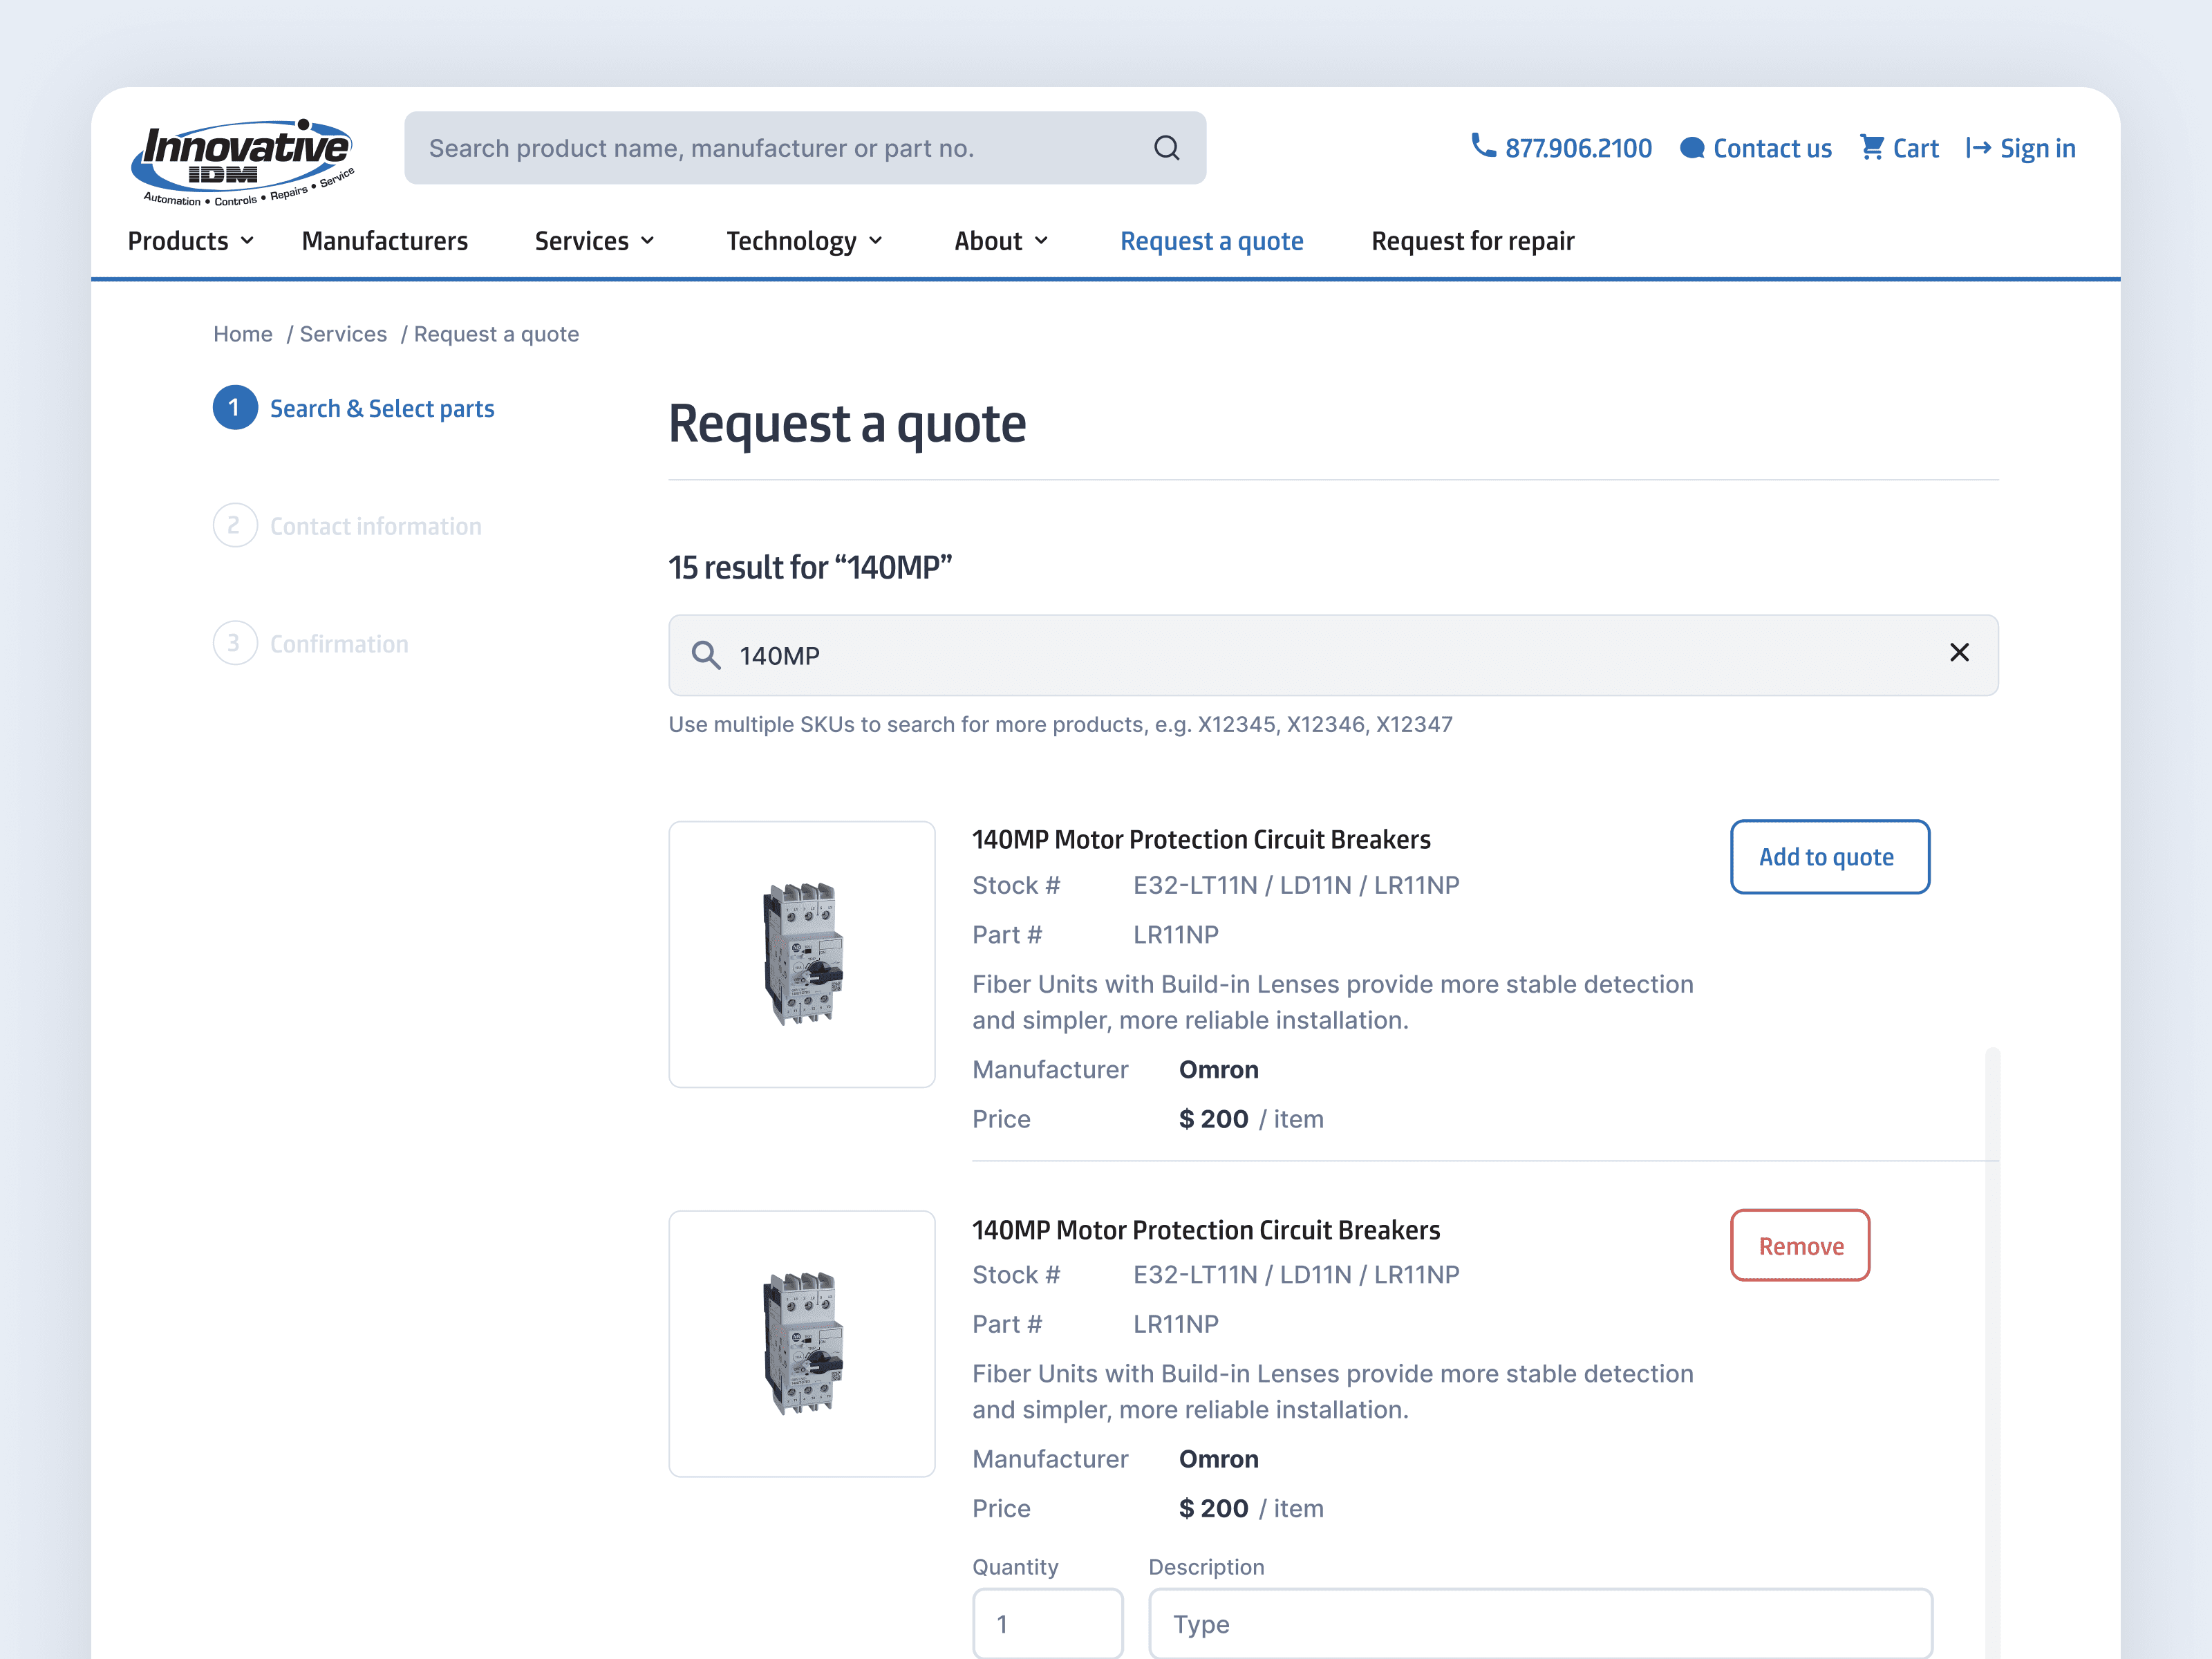Screen dimensions: 2212x1659
Task: Expand the Services dropdown menu
Action: (x=594, y=241)
